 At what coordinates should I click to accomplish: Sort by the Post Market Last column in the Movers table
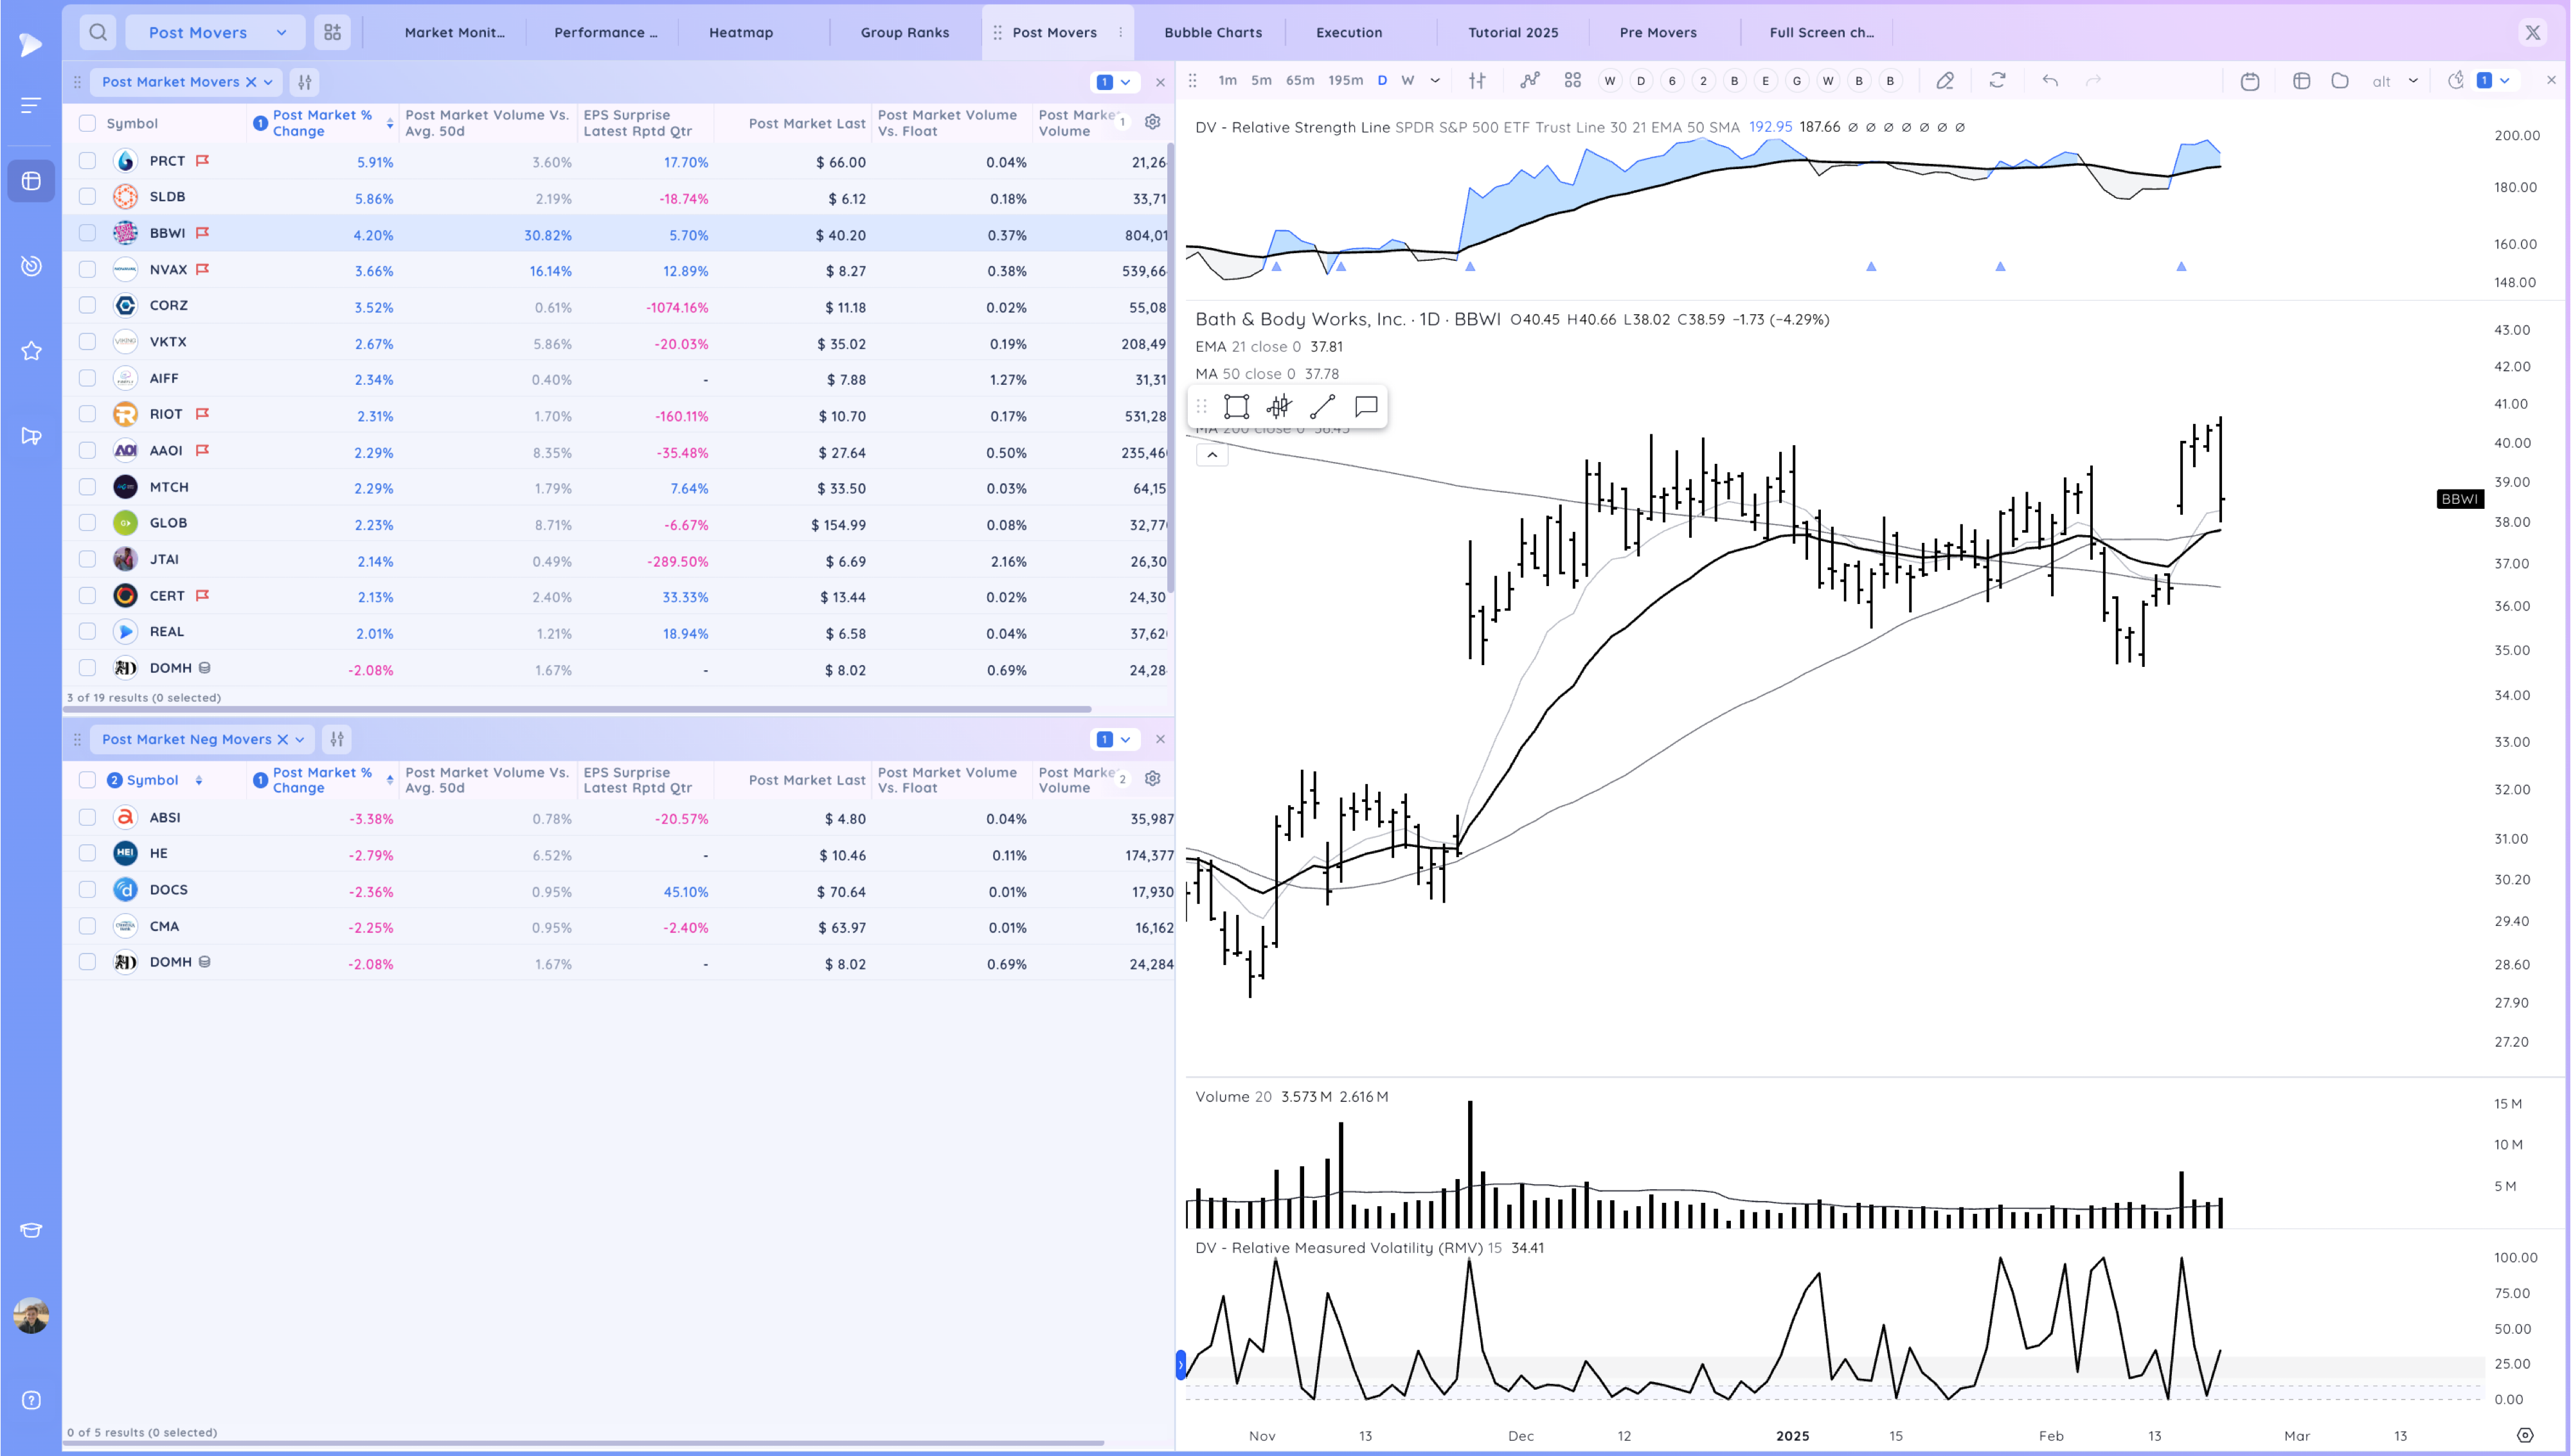tap(806, 123)
